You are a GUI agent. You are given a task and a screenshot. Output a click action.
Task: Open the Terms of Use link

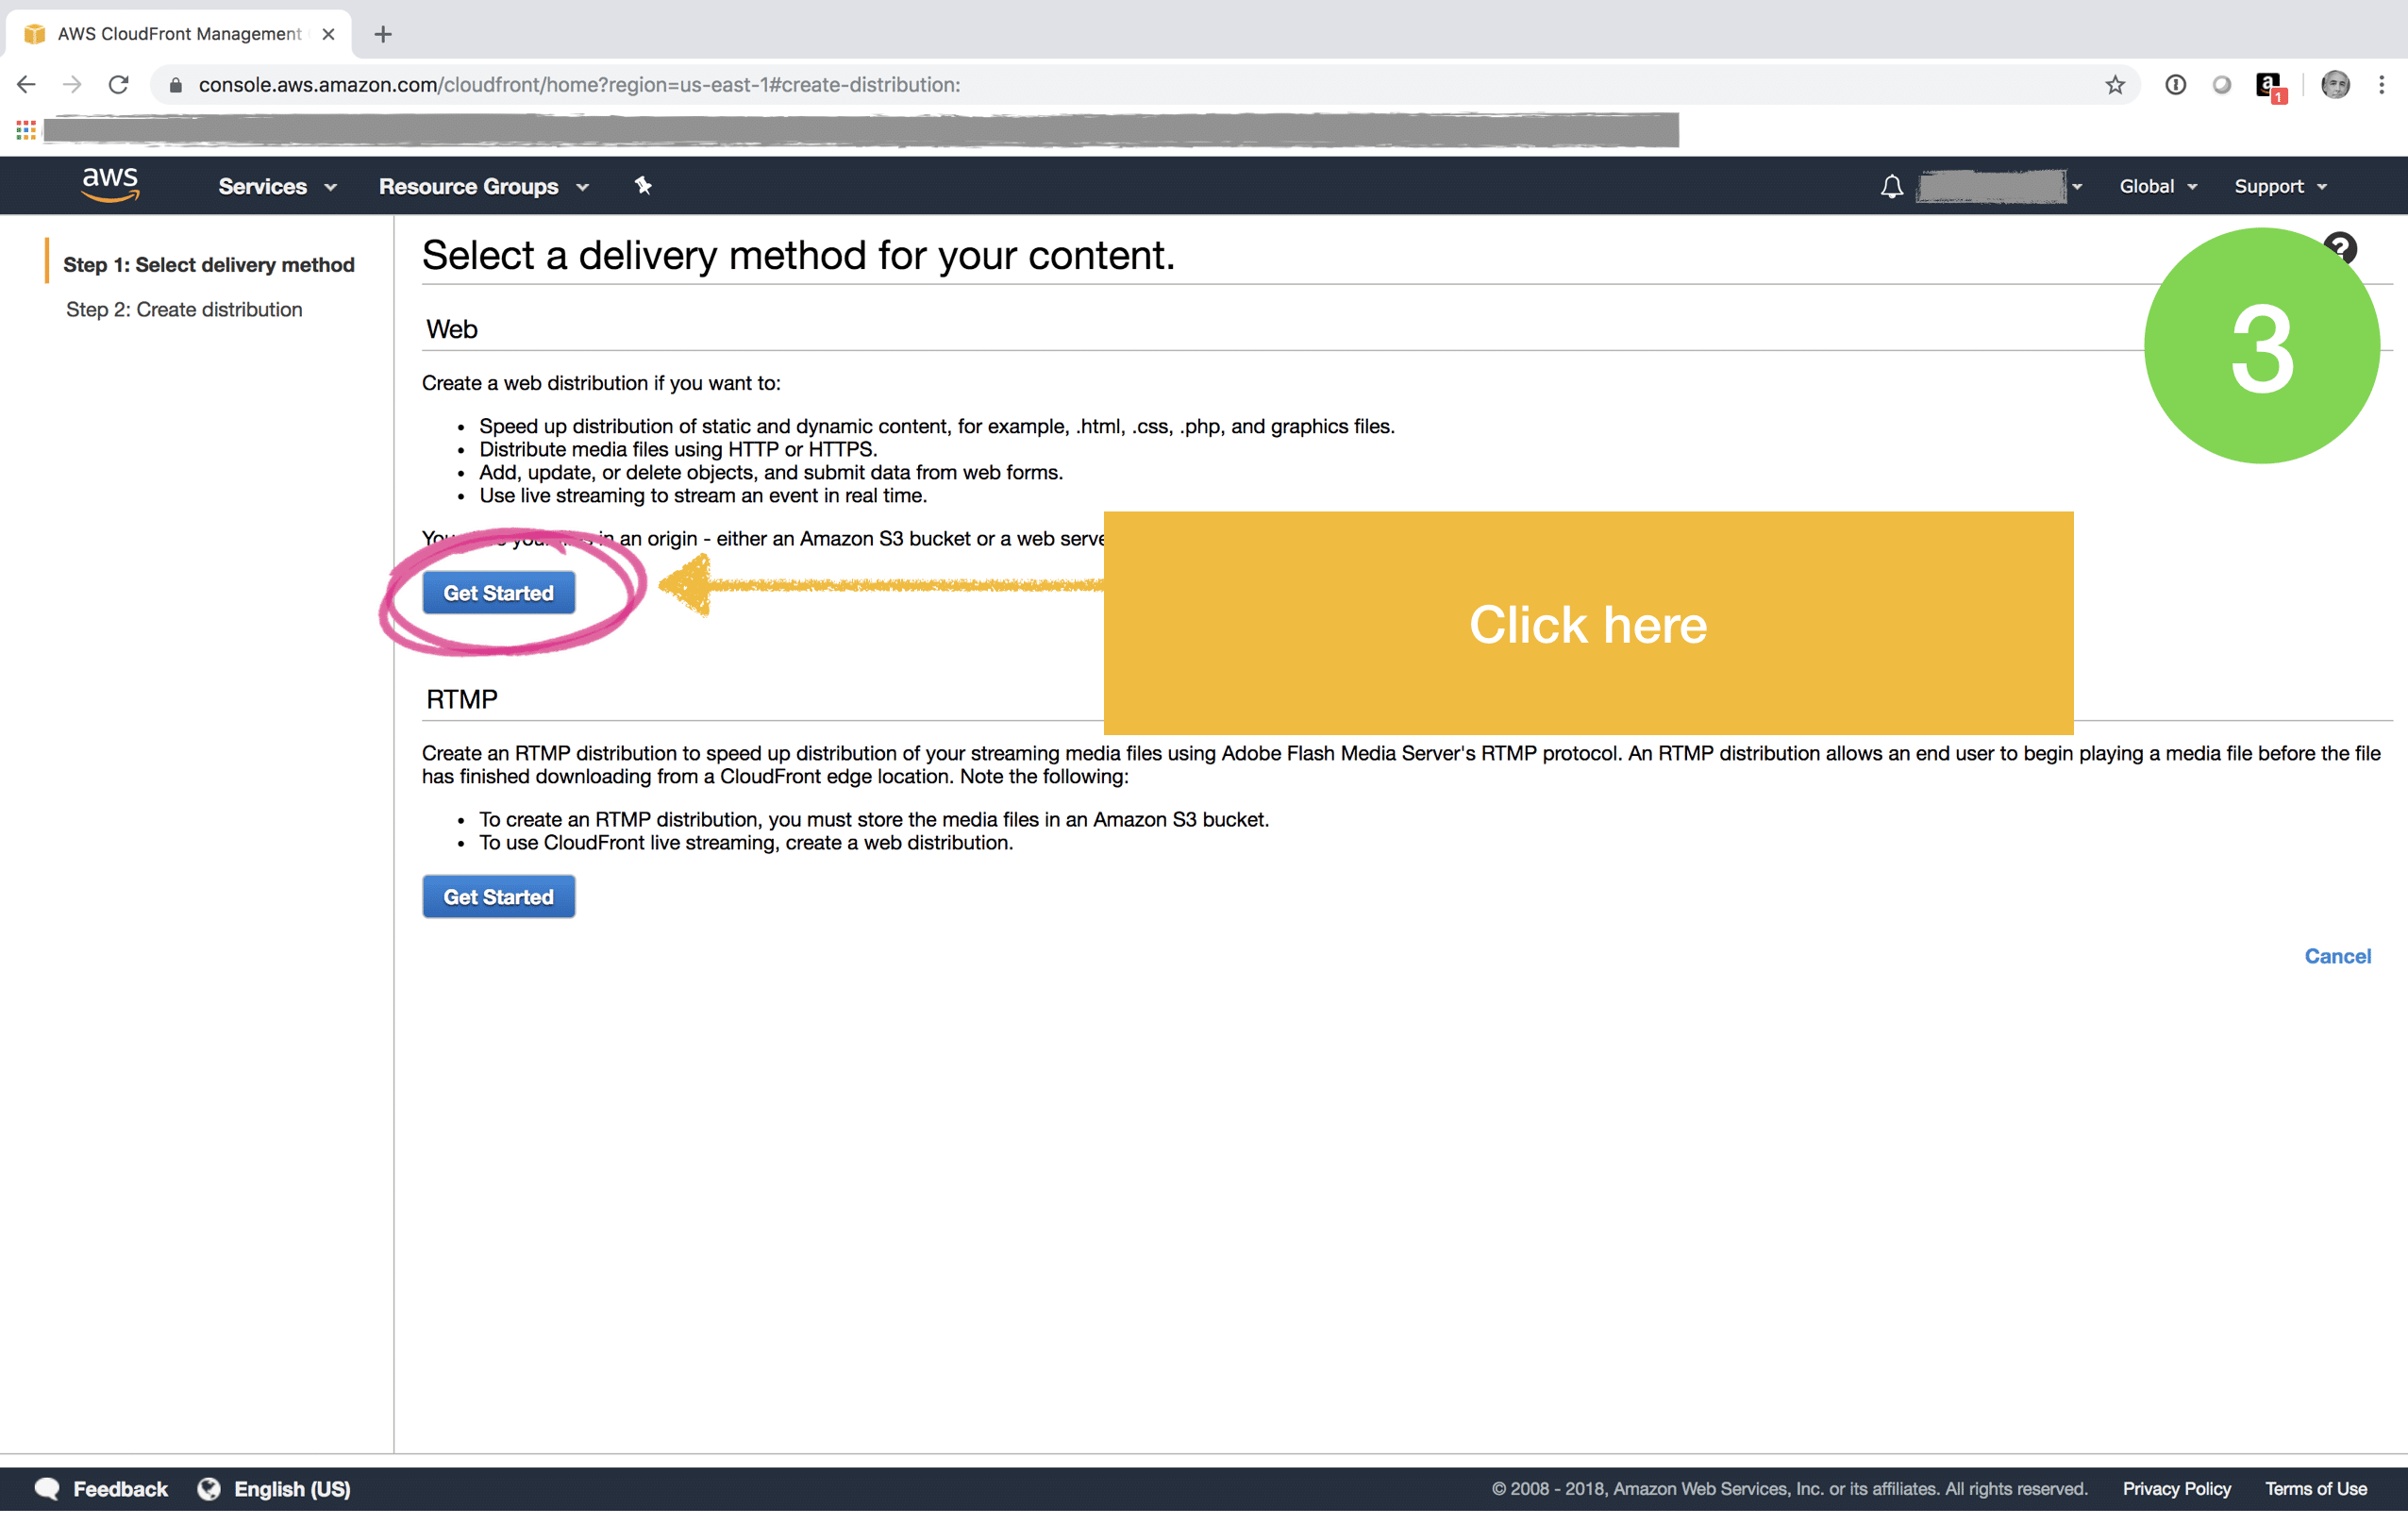[x=2315, y=1489]
